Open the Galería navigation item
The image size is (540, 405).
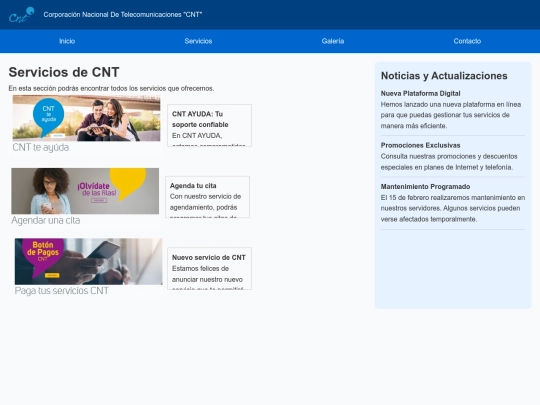coord(333,41)
